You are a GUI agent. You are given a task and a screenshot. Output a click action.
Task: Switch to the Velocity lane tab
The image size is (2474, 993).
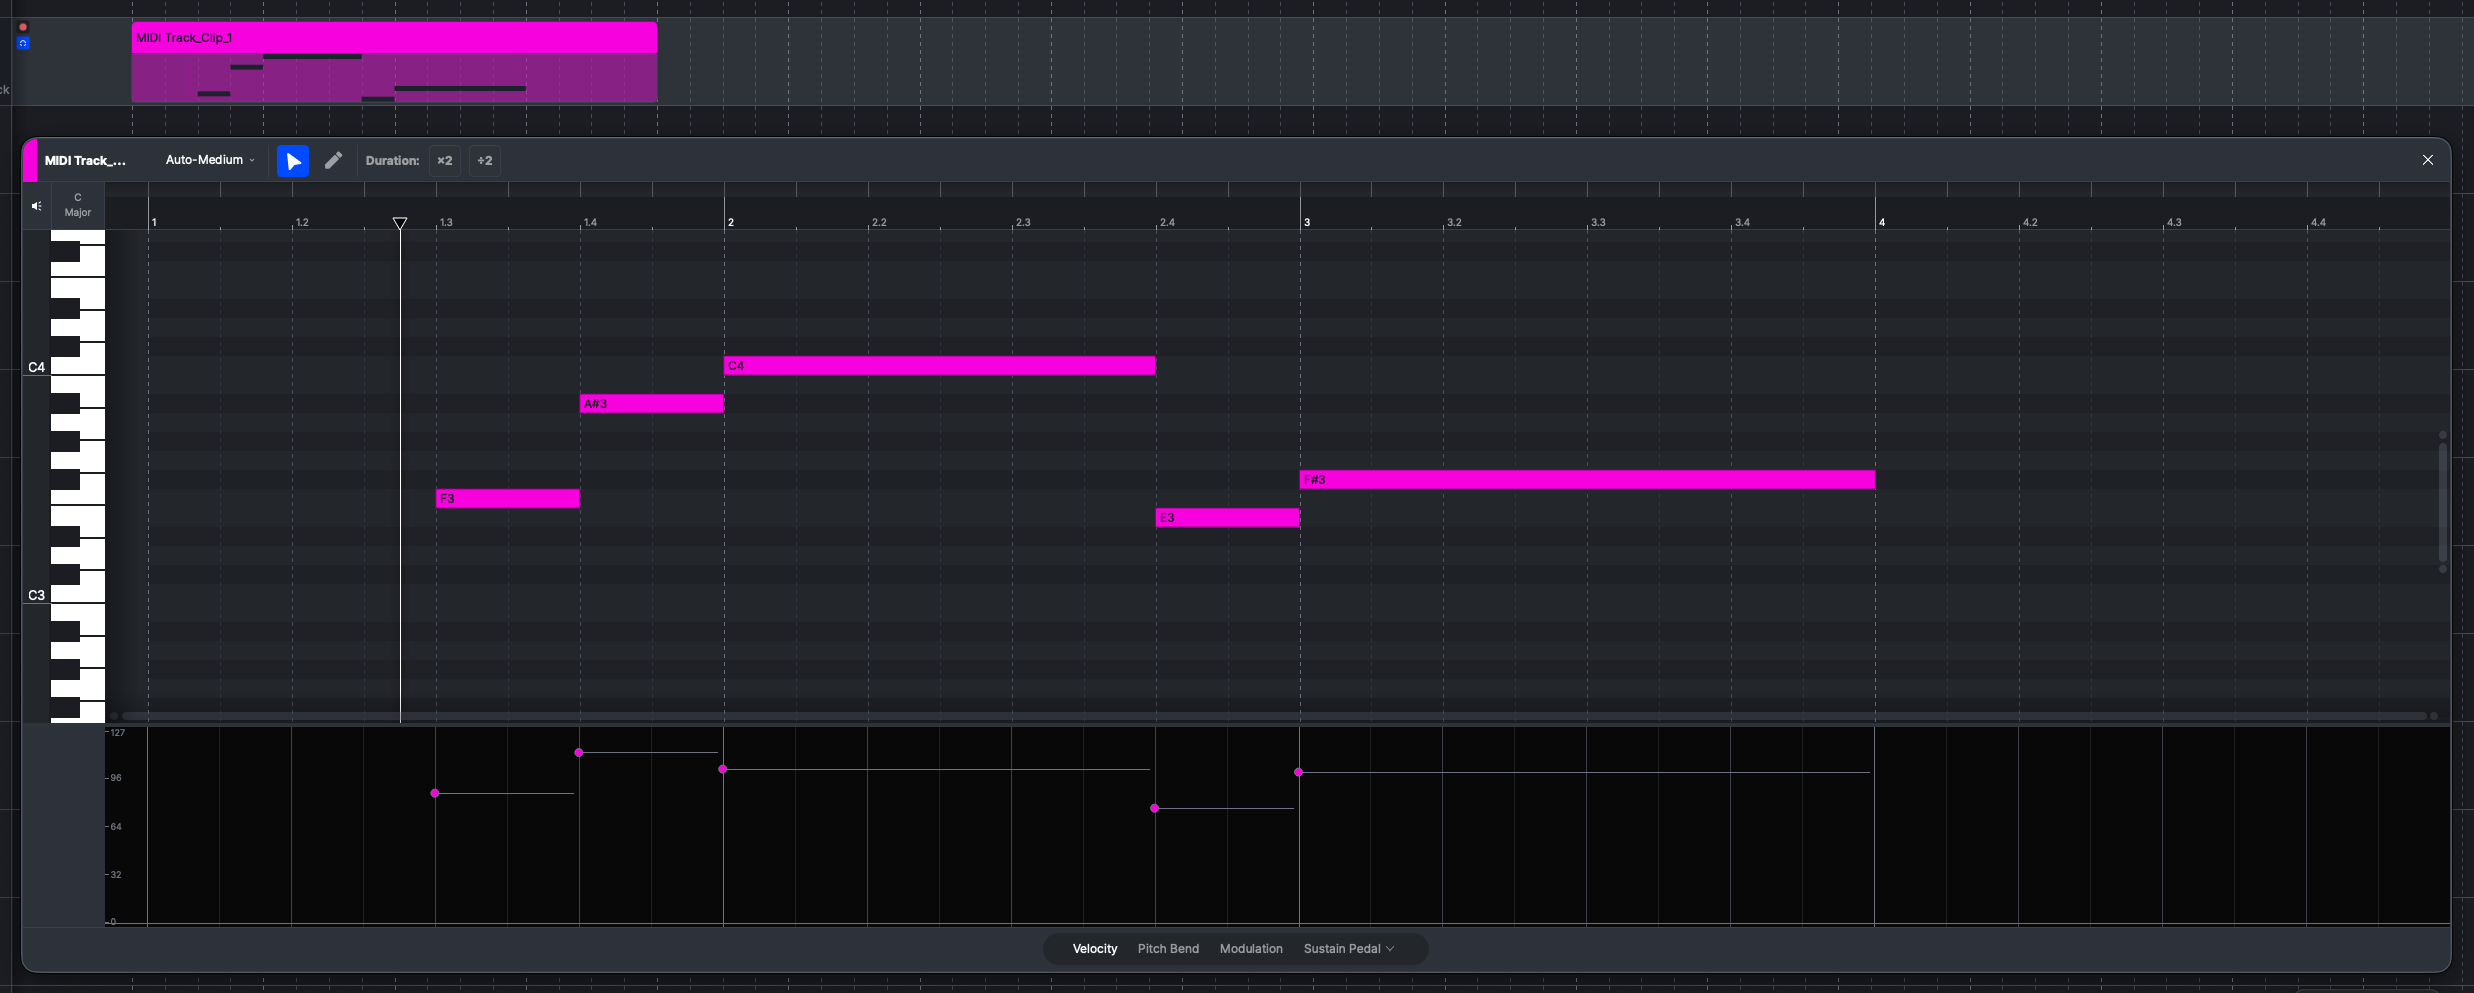[1095, 949]
